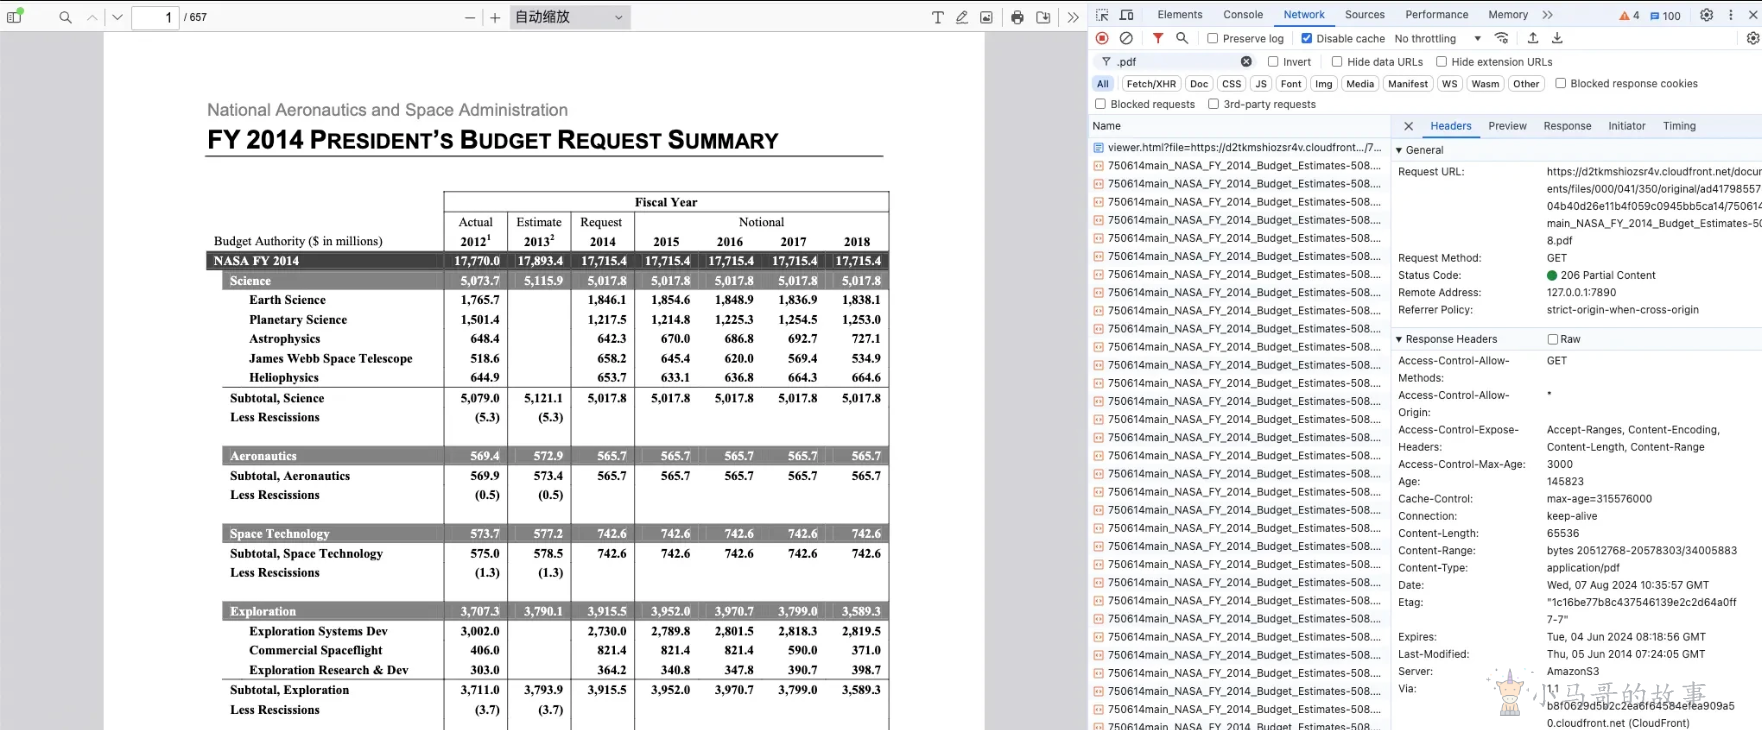1762x730 pixels.
Task: Enable Hide extension URLs
Action: (1441, 62)
